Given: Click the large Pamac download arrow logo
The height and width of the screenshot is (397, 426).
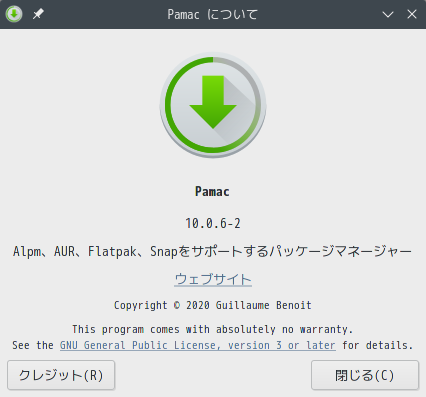Looking at the screenshot, I should tap(213, 105).
